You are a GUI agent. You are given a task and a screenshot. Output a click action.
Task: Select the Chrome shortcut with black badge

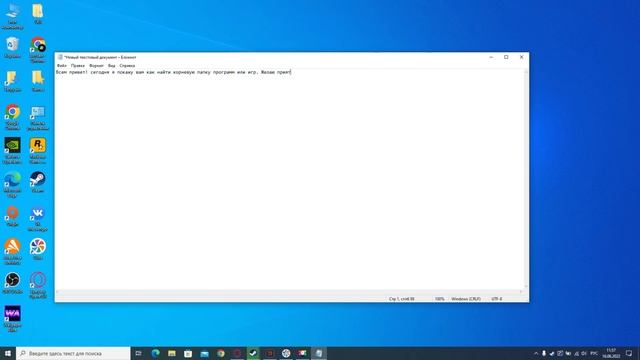pos(38,50)
